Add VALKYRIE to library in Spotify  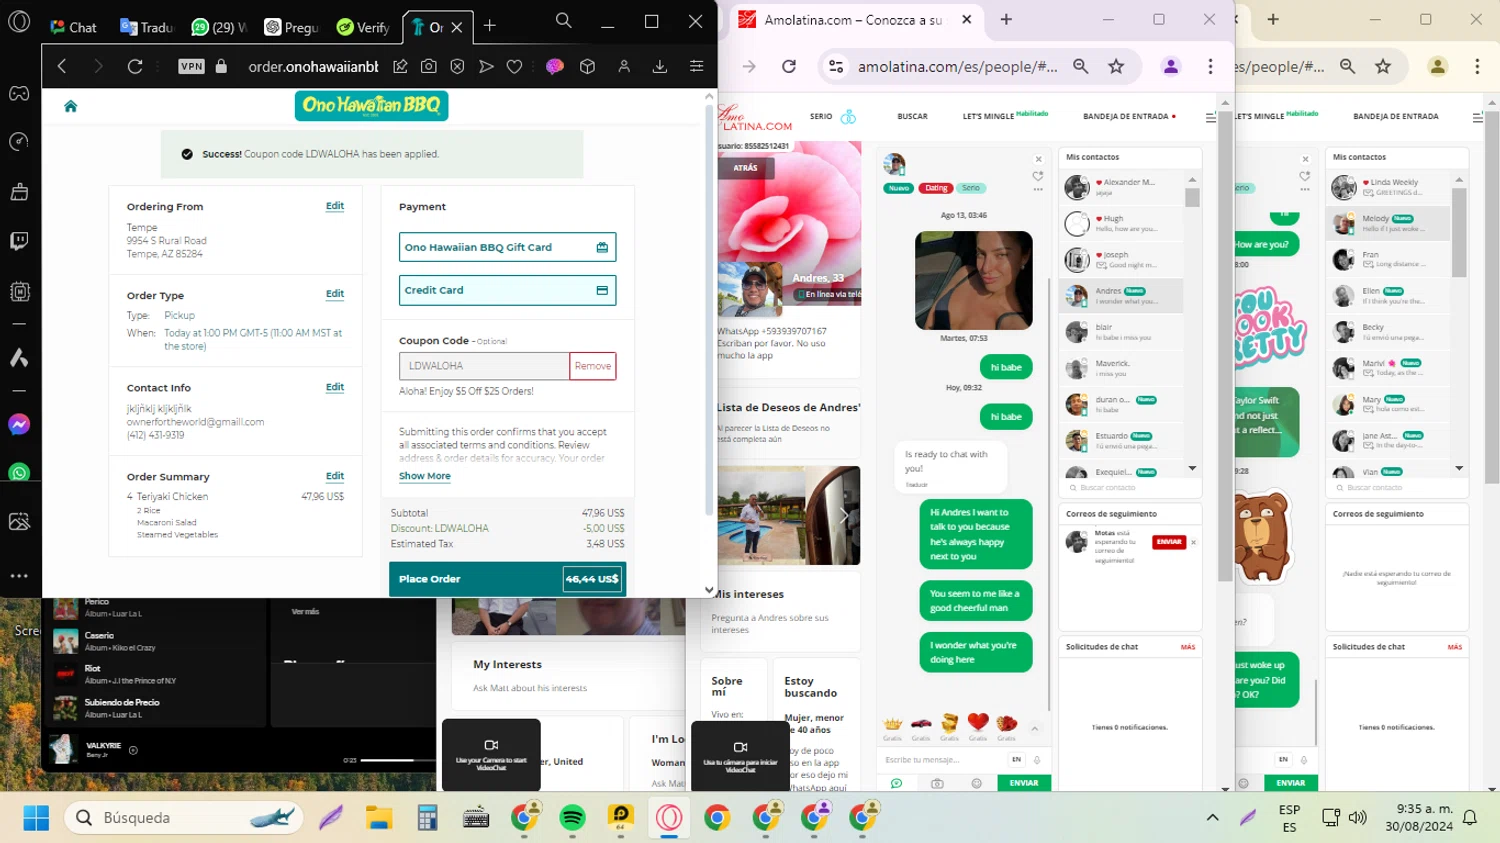click(x=133, y=750)
